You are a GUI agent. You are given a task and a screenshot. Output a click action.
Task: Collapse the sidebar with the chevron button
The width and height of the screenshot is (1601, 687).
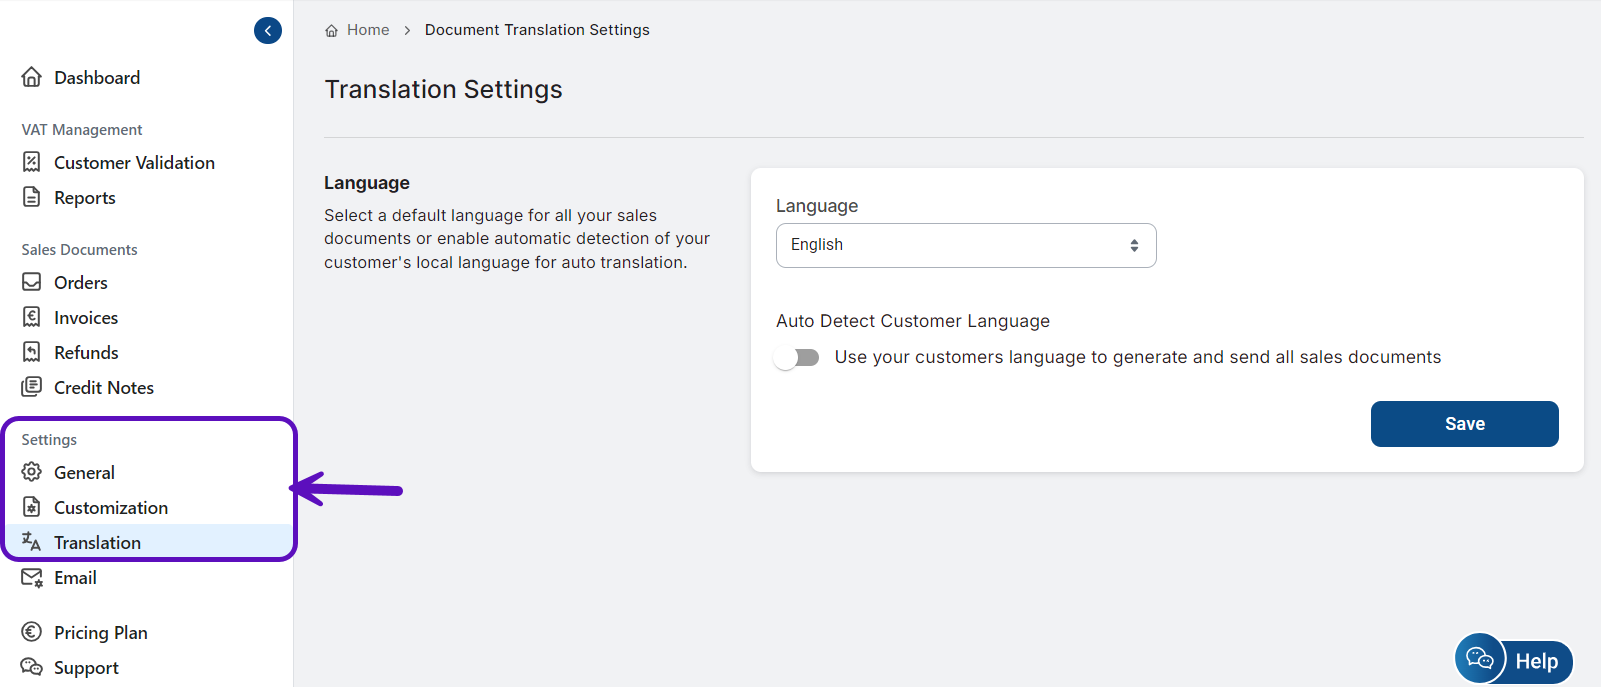(268, 31)
